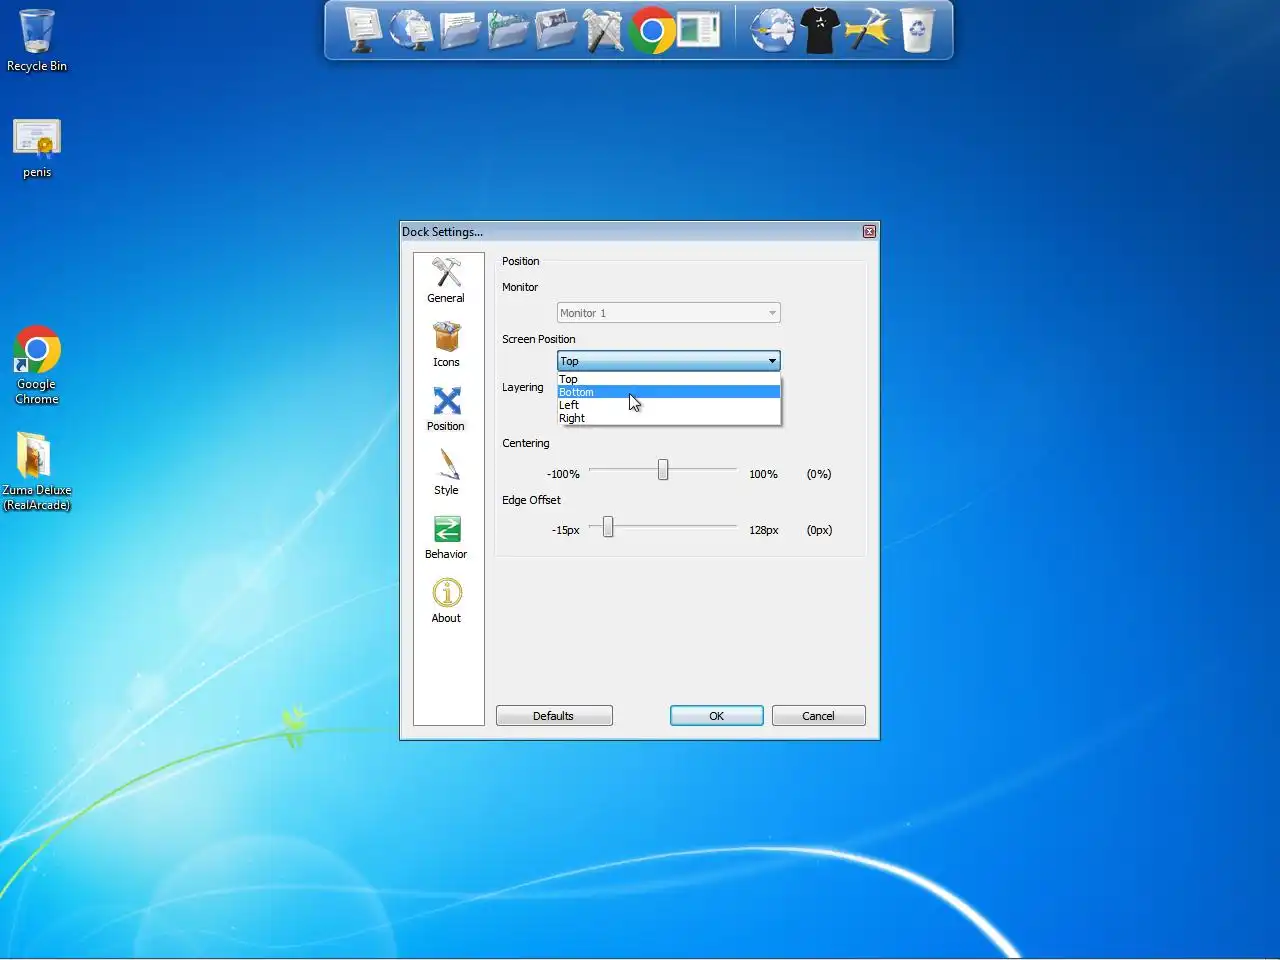Click the globe icon right of dock separator
1280x960 pixels.
(x=772, y=30)
